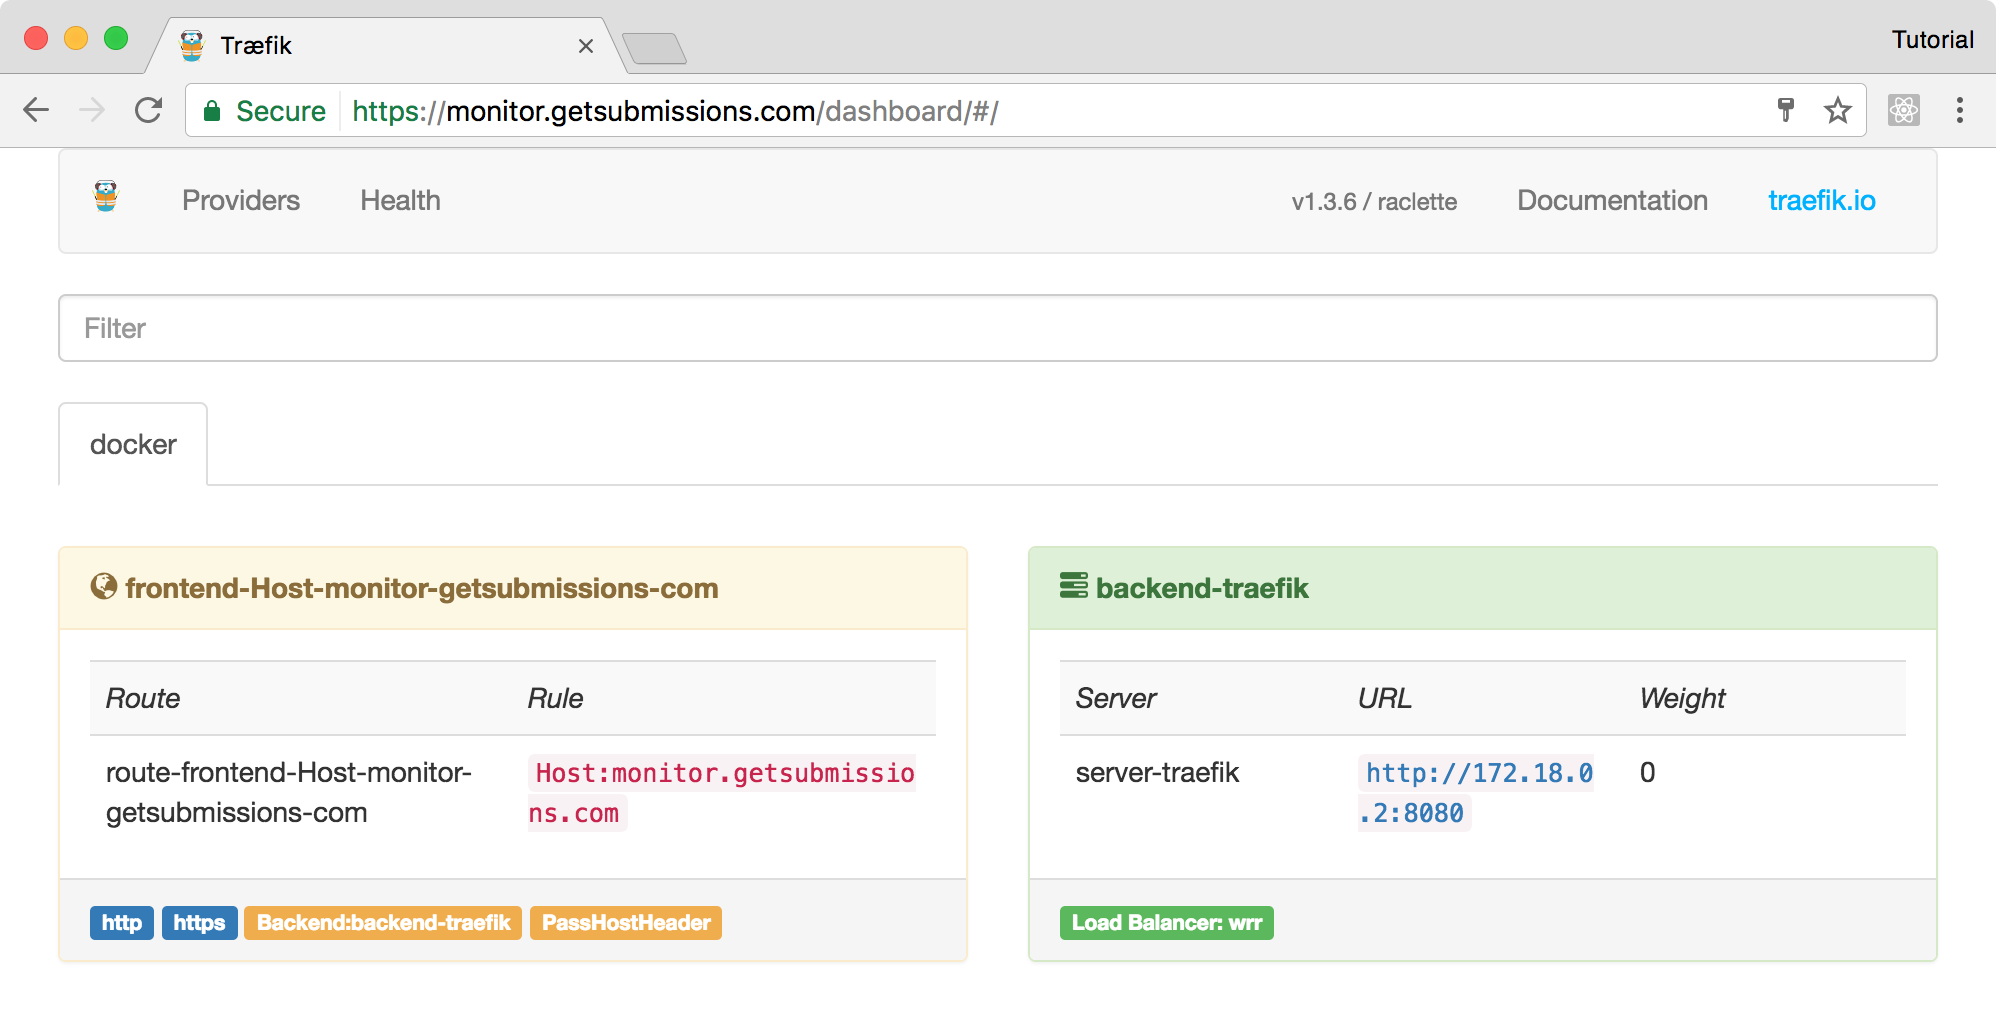
Task: Bookmark this page with star icon
Action: (1838, 110)
